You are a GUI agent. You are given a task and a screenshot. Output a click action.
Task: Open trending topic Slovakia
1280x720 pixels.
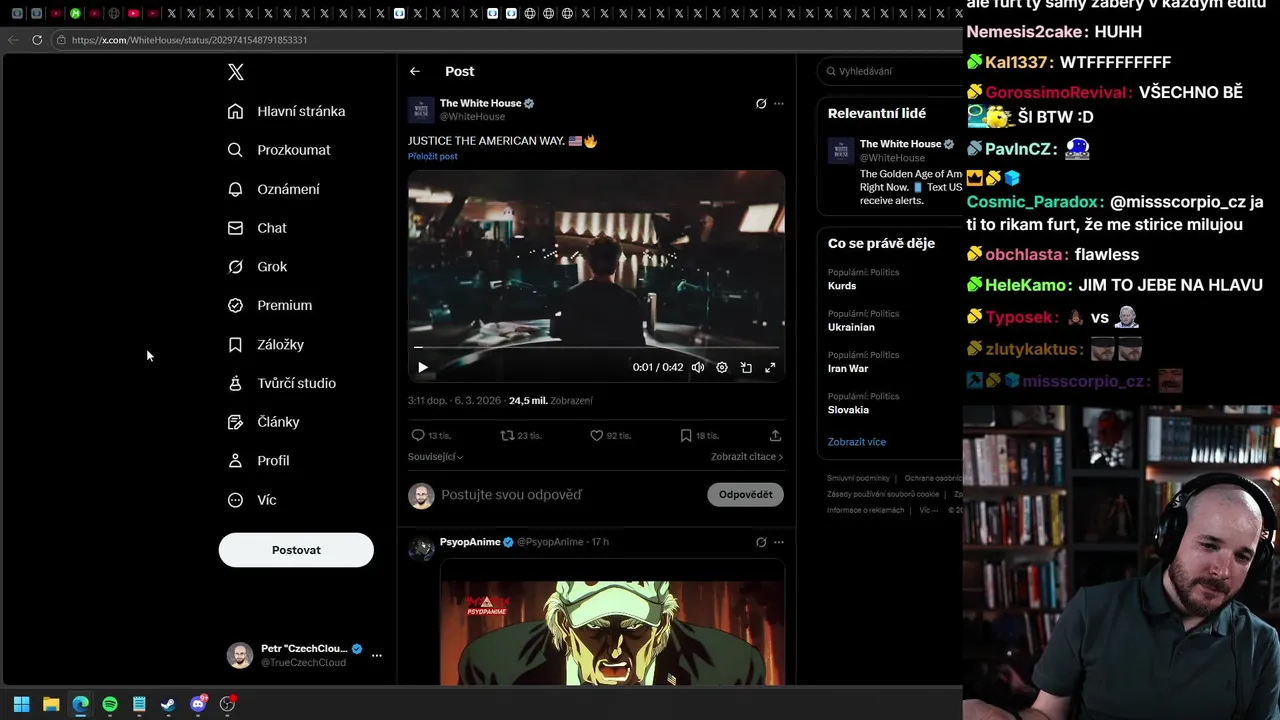[848, 410]
